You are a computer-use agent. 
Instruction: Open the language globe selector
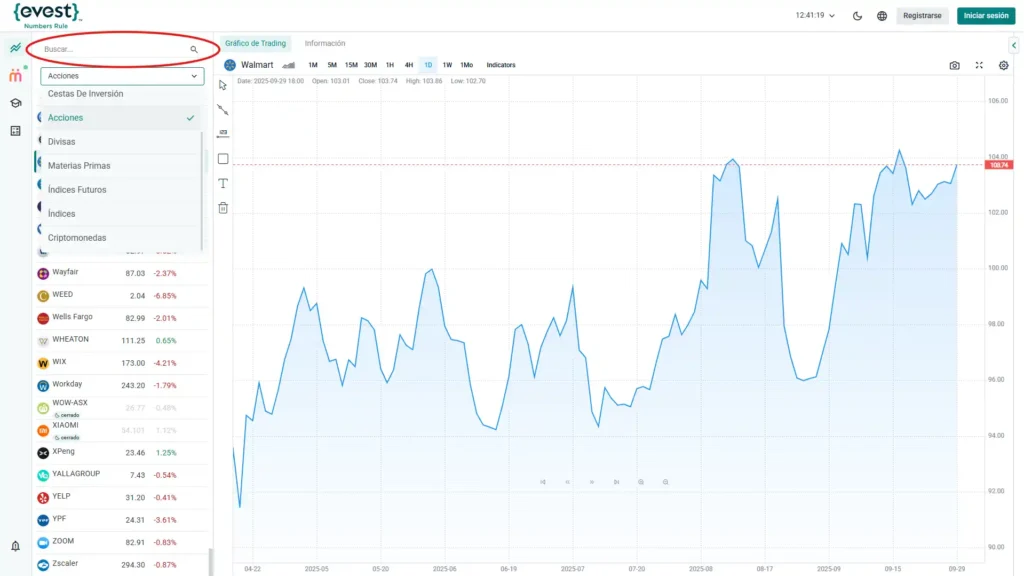click(882, 16)
